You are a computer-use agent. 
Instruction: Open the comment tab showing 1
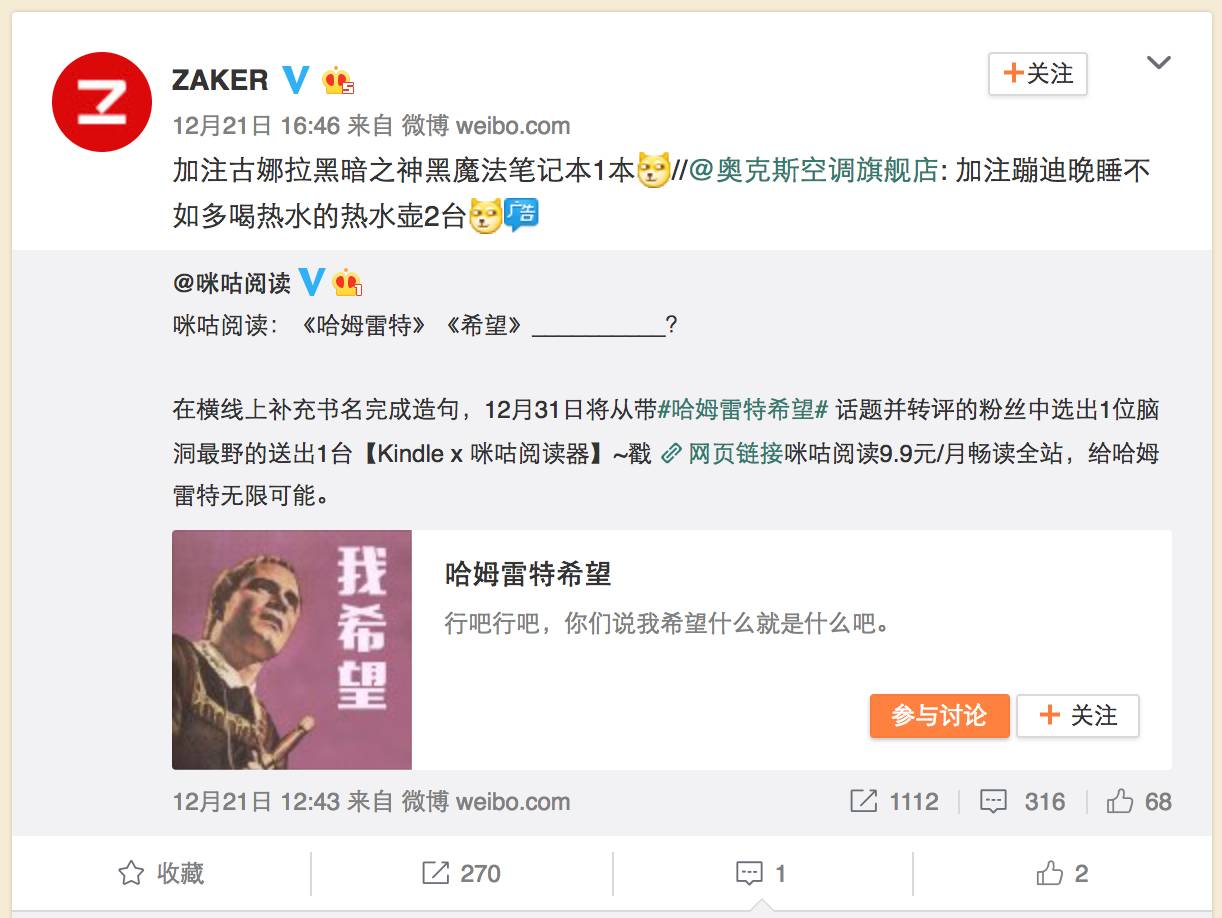pos(761,873)
